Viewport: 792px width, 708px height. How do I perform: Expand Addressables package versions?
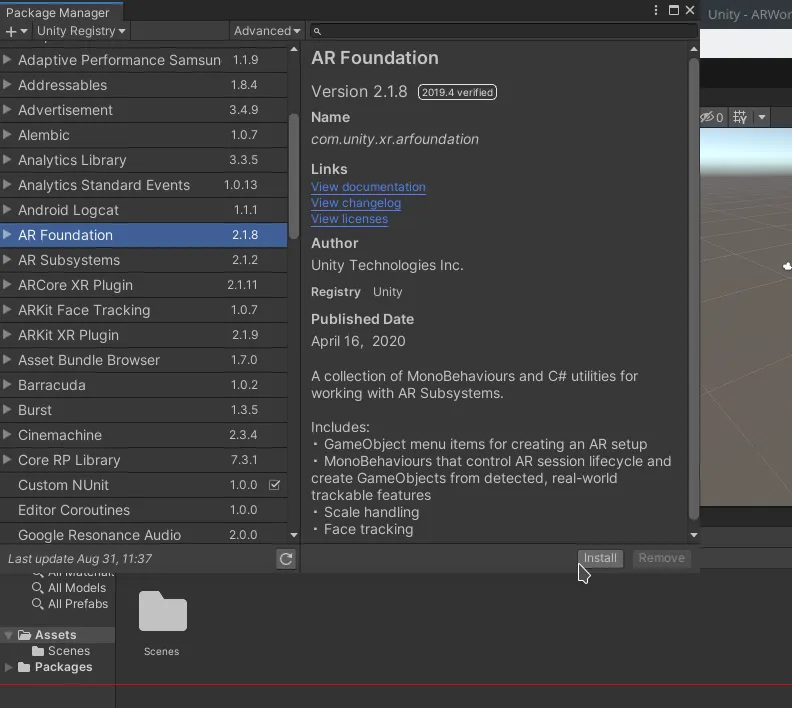[7, 84]
